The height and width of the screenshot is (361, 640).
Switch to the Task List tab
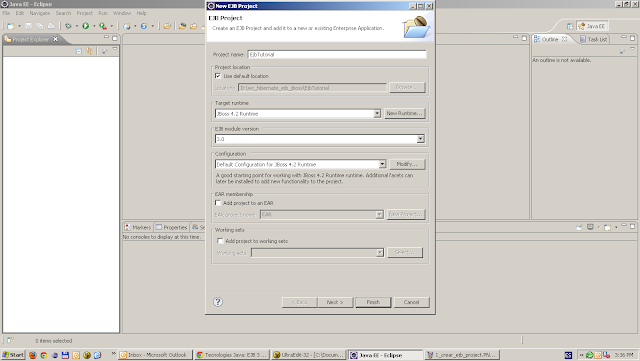[x=593, y=39]
